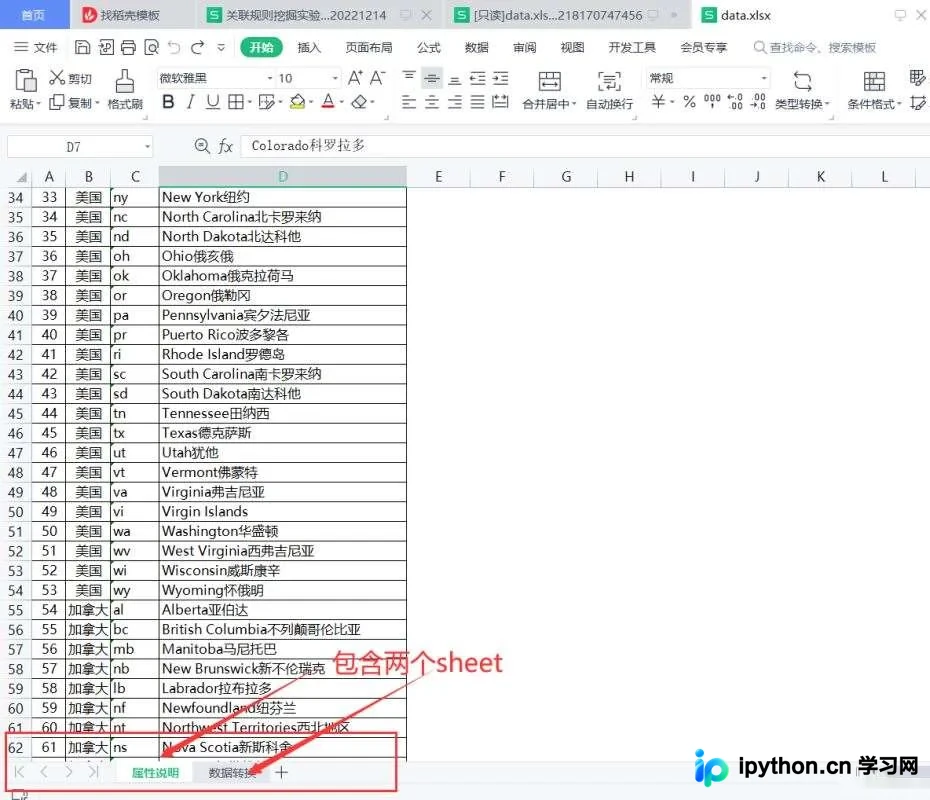This screenshot has width=930, height=800.
Task: Open the Type Conversion menu
Action: coord(802,90)
